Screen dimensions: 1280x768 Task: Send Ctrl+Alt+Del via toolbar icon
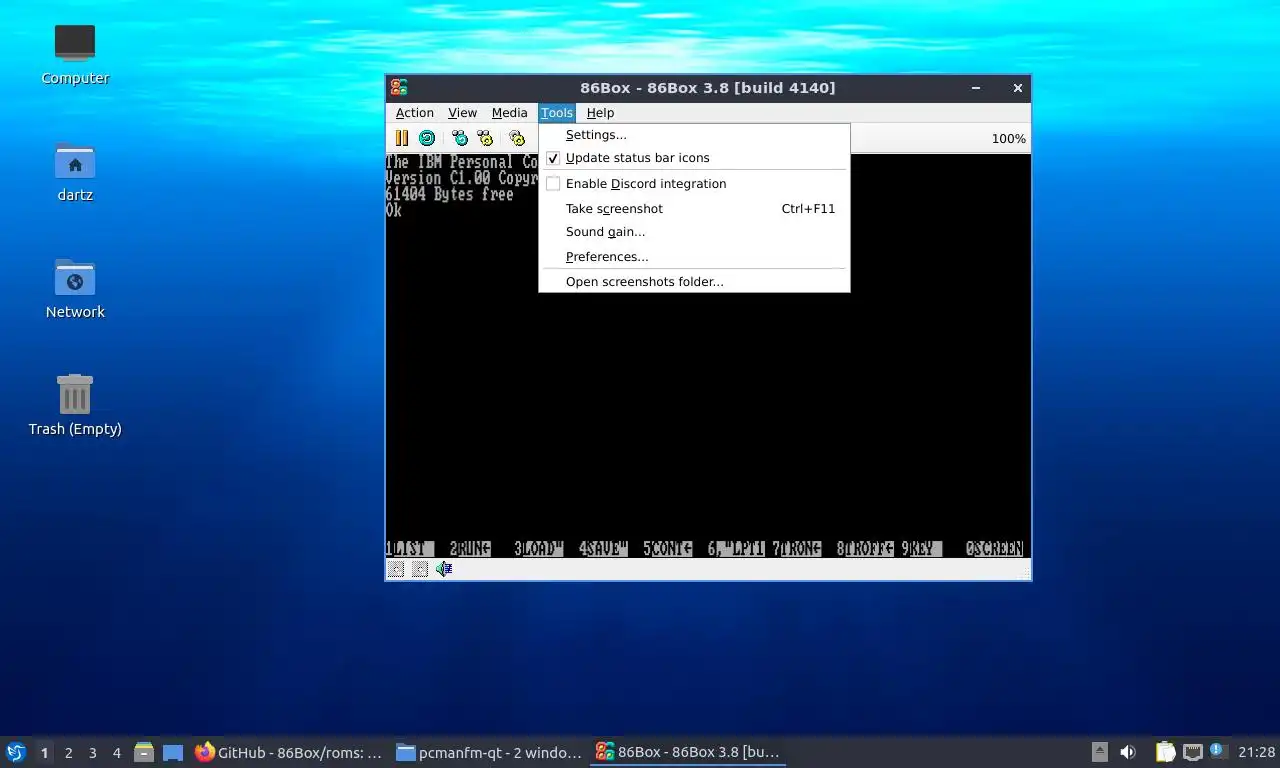[460, 138]
